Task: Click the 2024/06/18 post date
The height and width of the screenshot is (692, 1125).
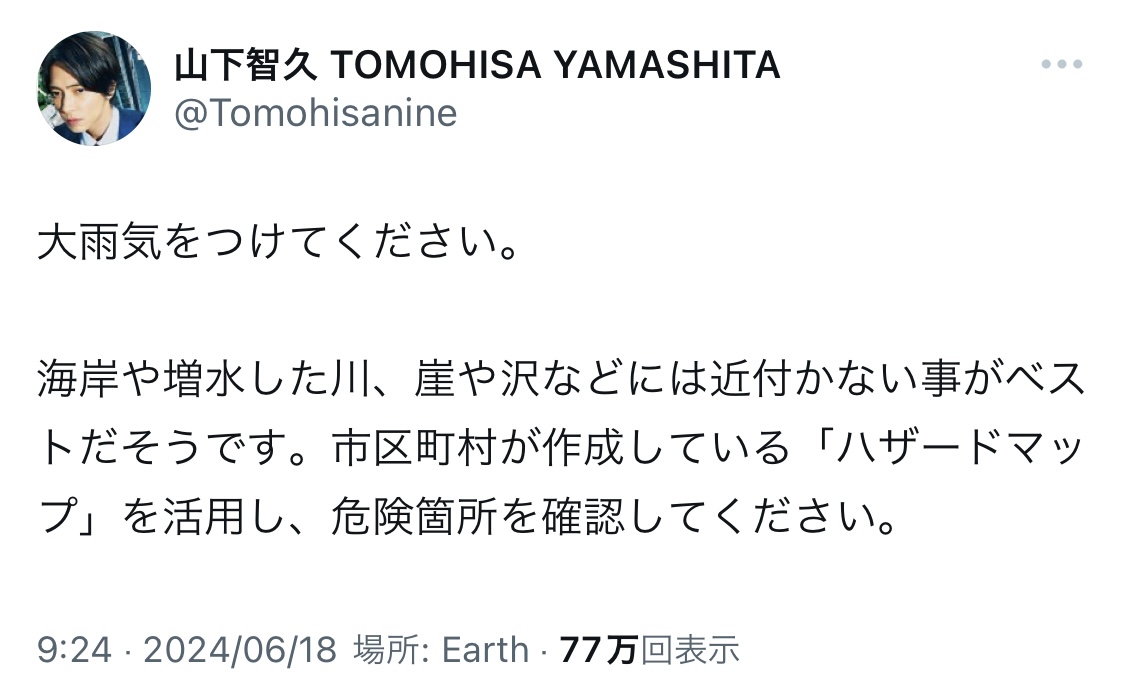Action: tap(240, 651)
